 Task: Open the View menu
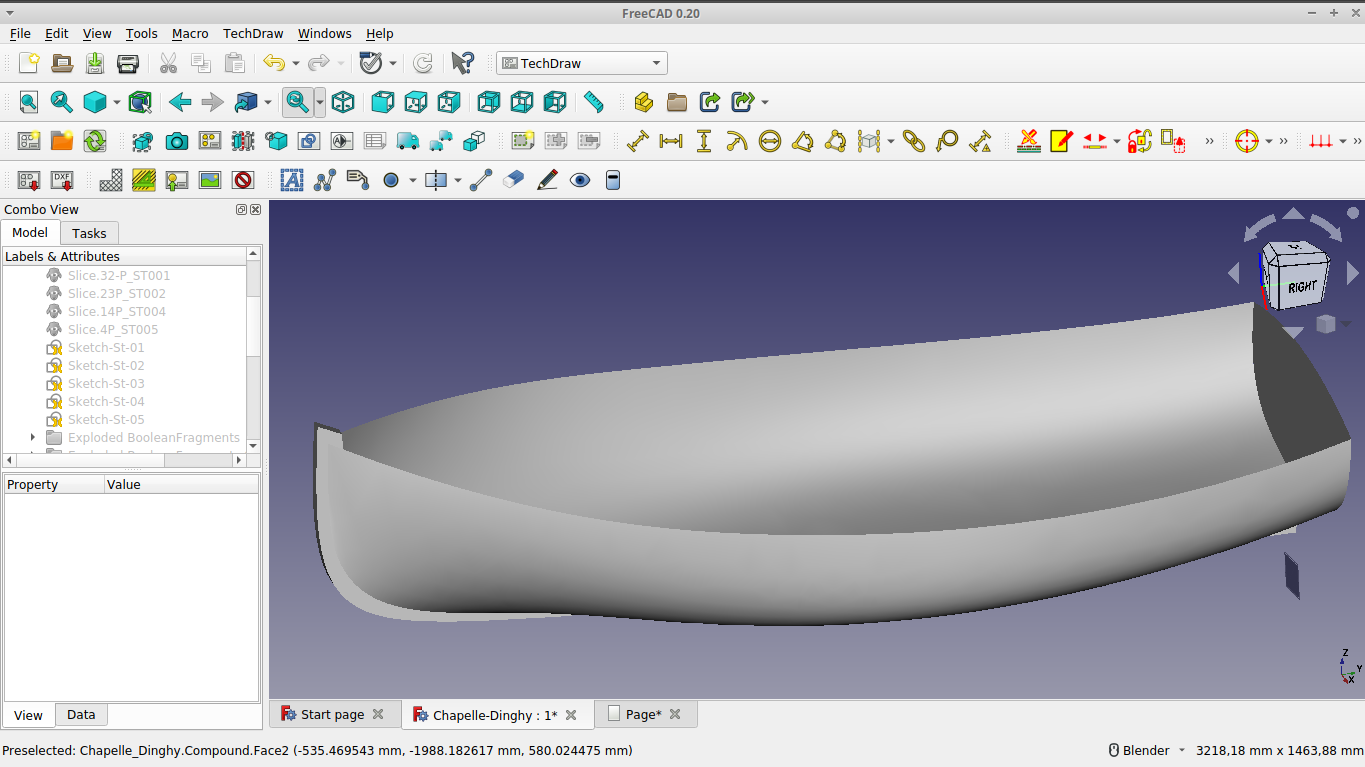[97, 33]
